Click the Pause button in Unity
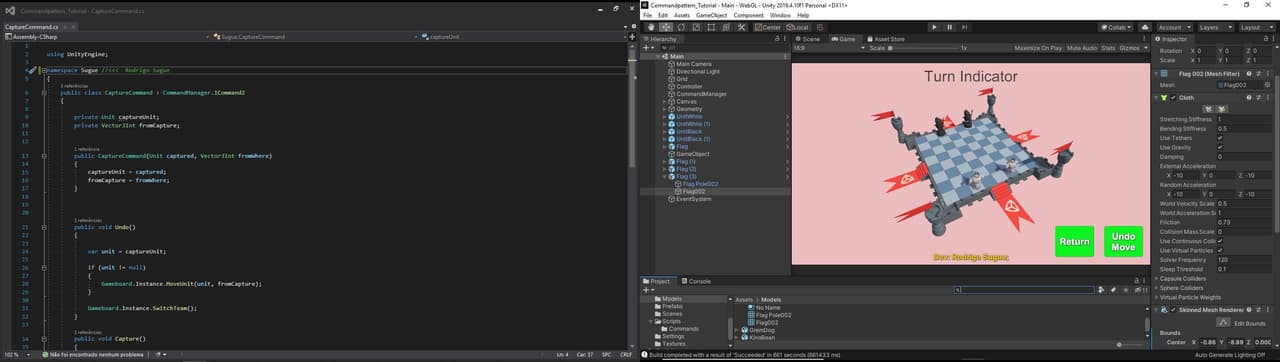 pos(949,27)
